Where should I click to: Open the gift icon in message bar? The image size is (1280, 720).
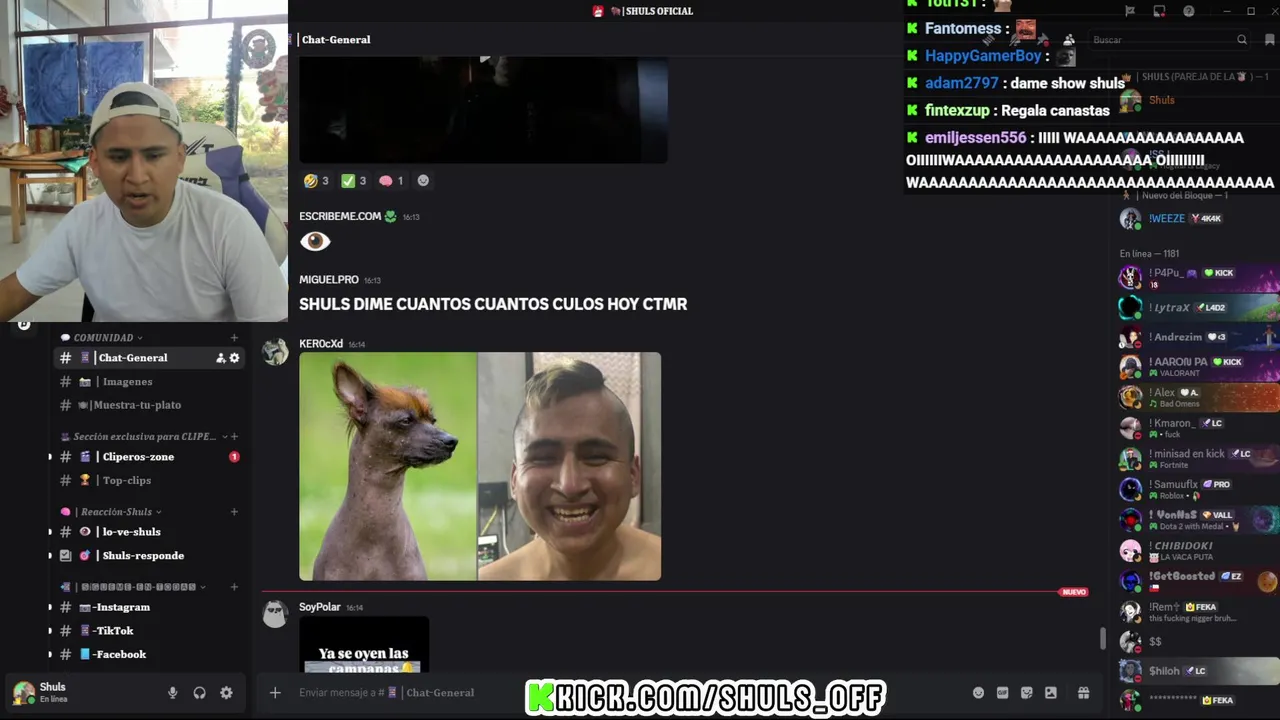point(1083,693)
